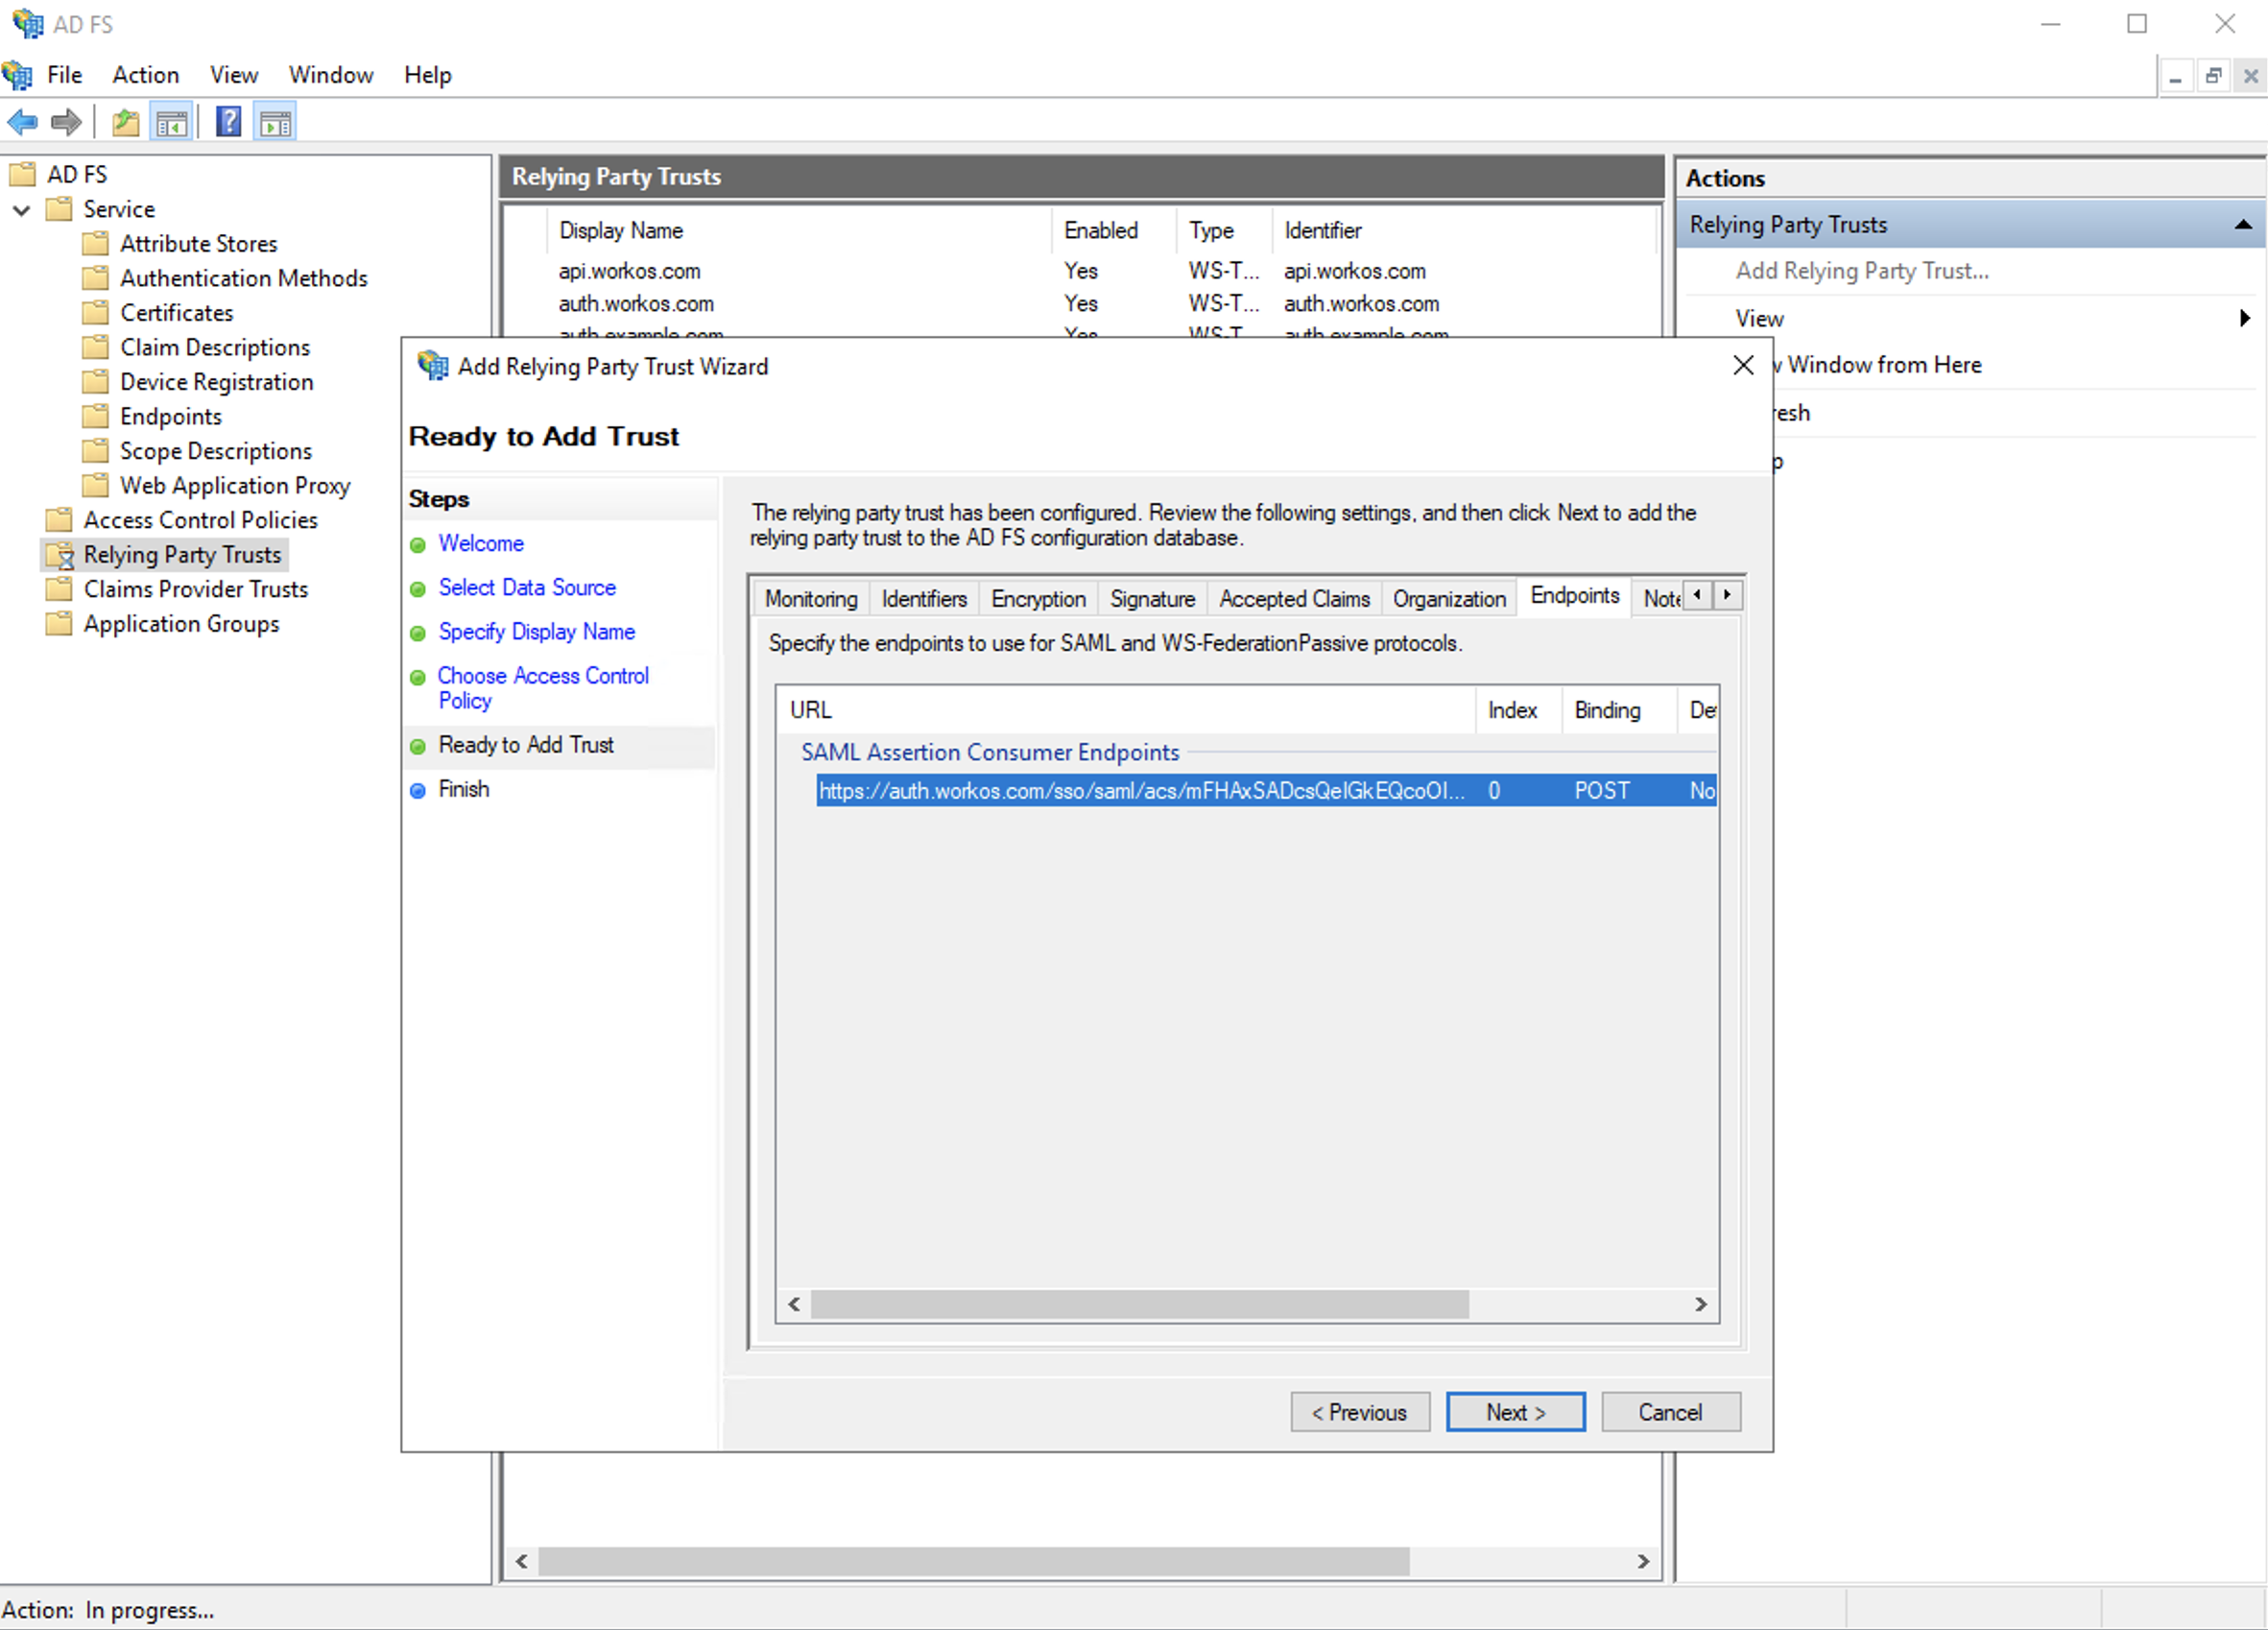2268x1630 pixels.
Task: Click main pane horizontal scrollbar thumb
Action: click(x=974, y=1561)
